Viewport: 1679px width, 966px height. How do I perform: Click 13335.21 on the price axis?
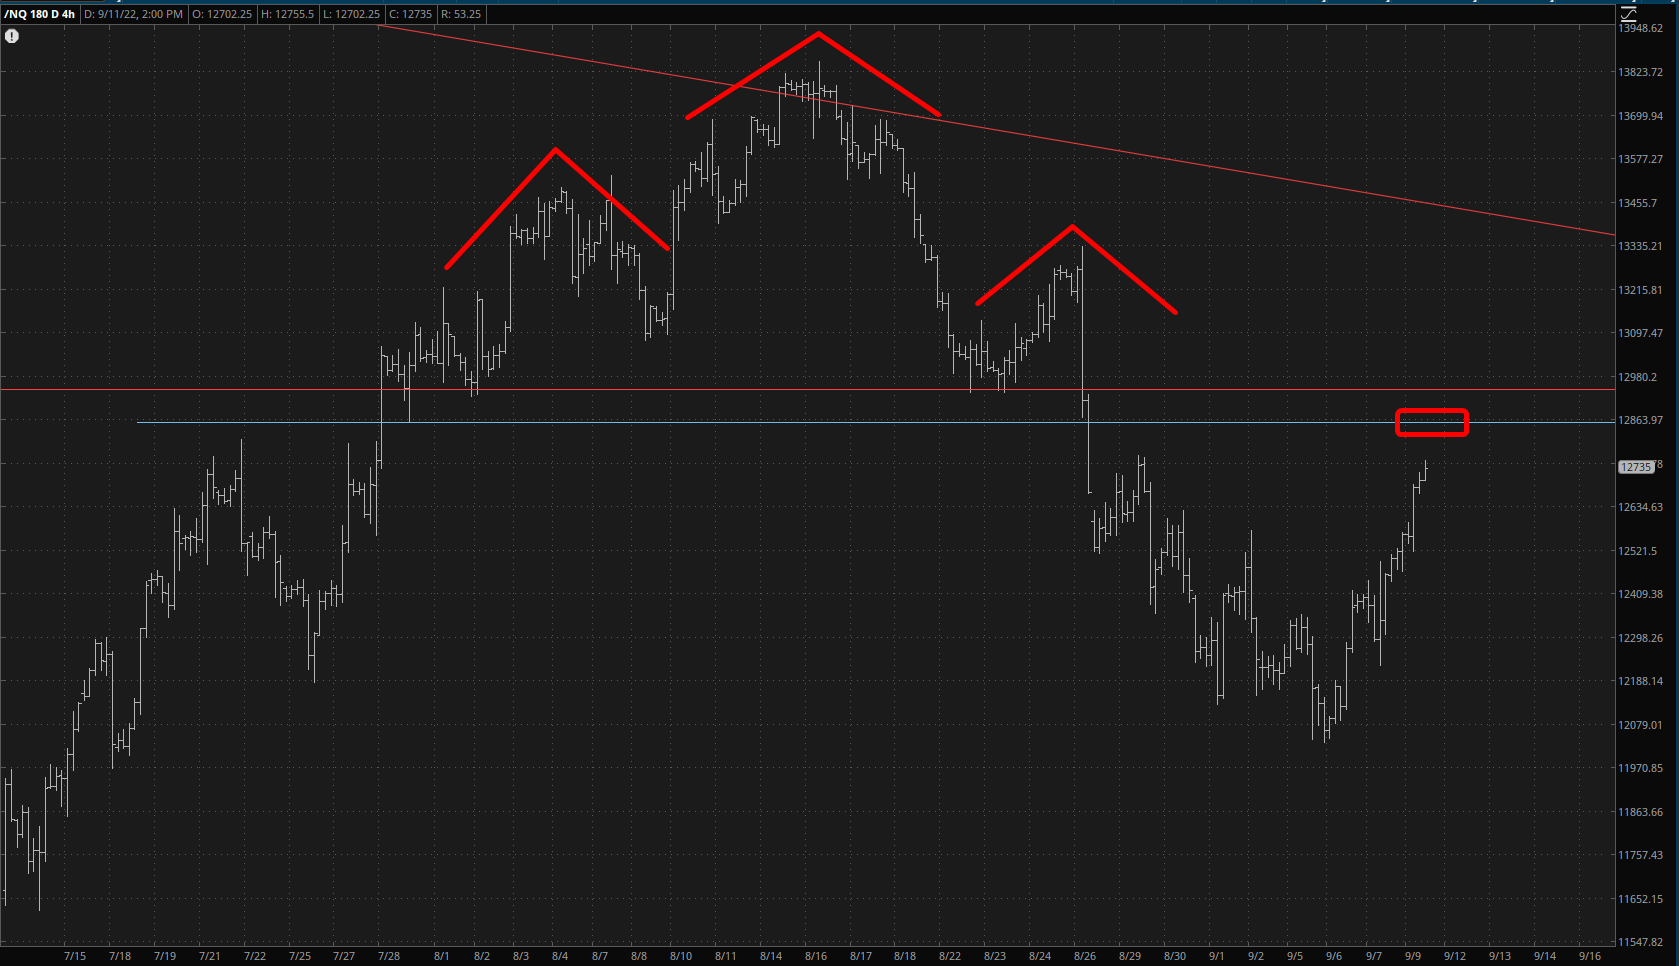coord(1640,246)
